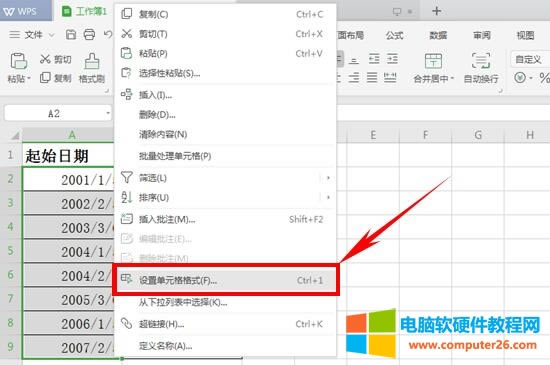Click the align right icon
The height and width of the screenshot is (365, 550).
tap(354, 77)
